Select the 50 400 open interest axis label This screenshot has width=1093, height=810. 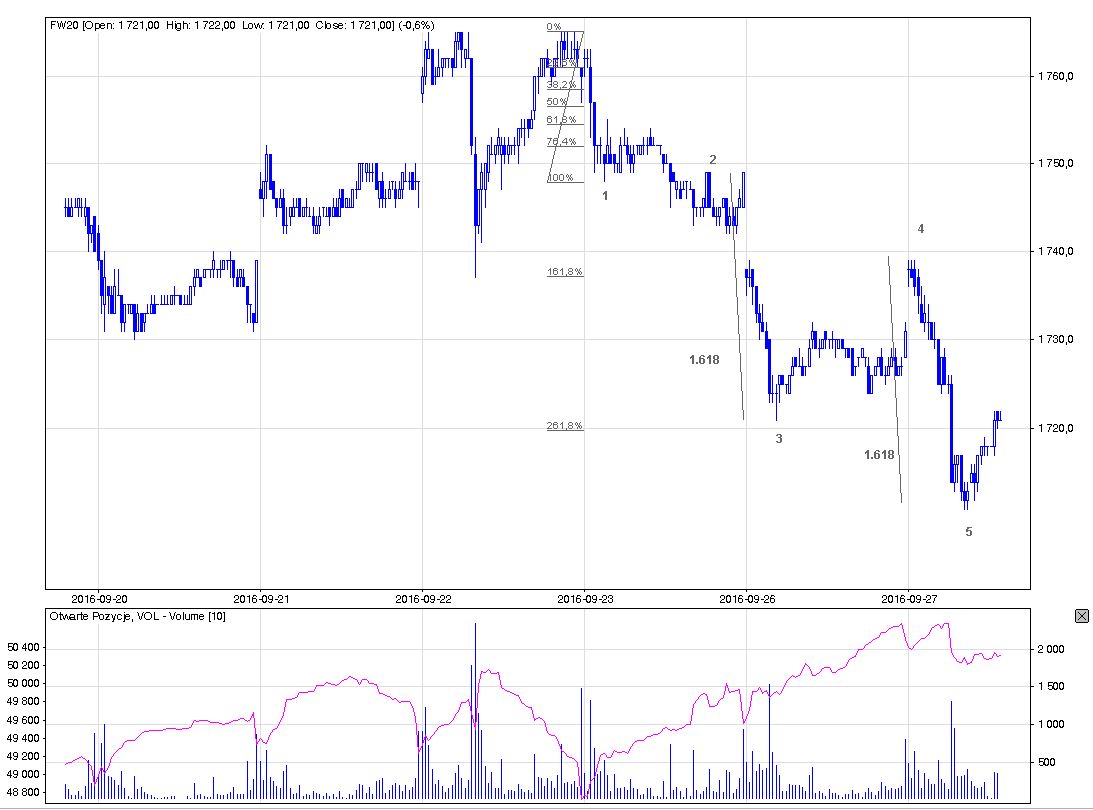pos(24,647)
